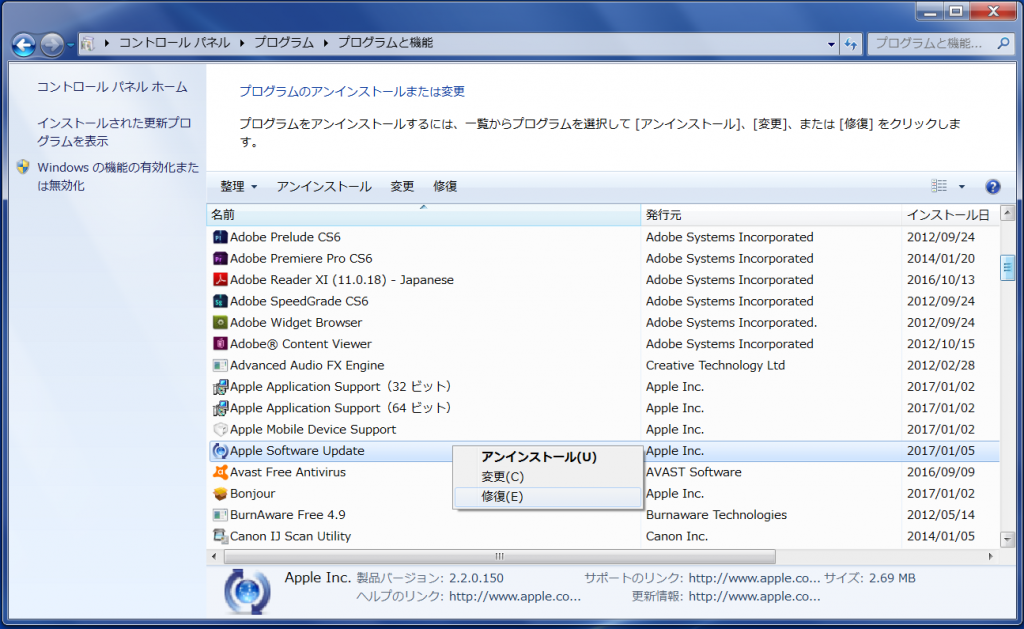Click the search magnifier icon
1024x629 pixels.
coord(1003,43)
